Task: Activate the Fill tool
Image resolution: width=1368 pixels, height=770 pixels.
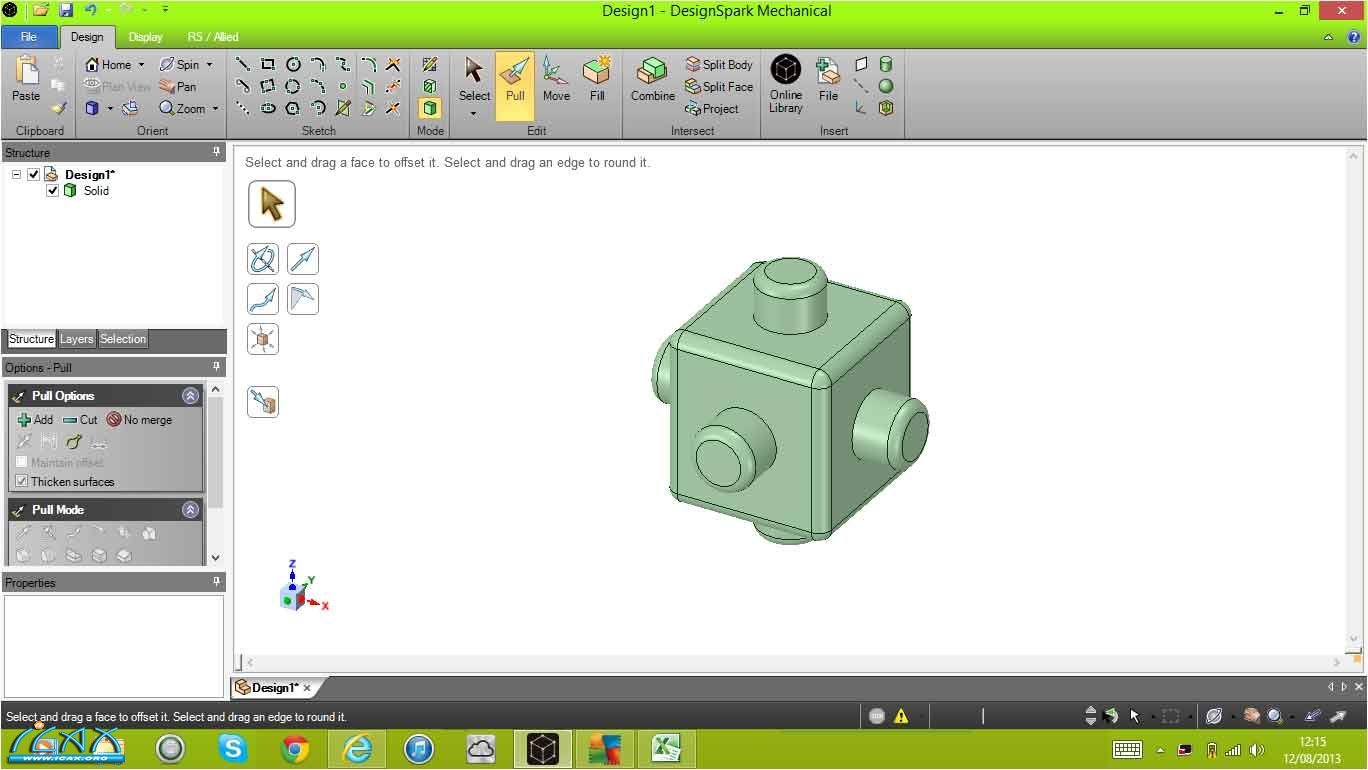Action: pos(597,80)
